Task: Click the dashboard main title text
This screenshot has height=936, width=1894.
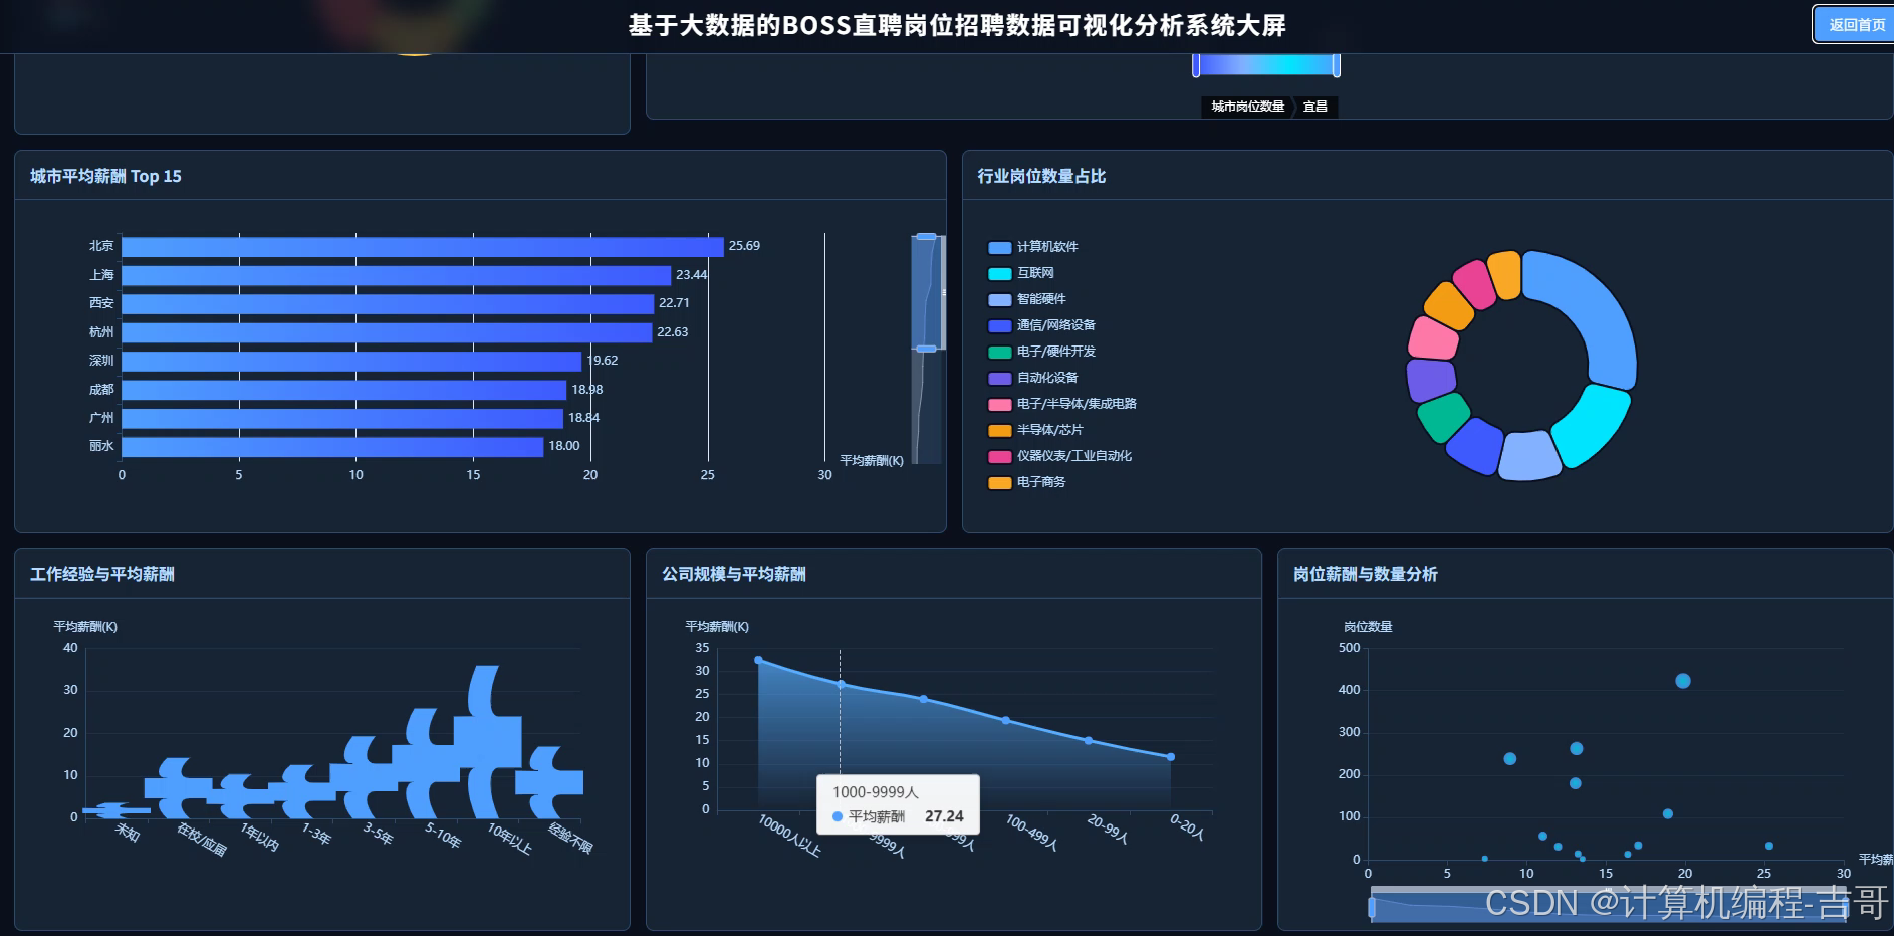Action: click(x=957, y=25)
